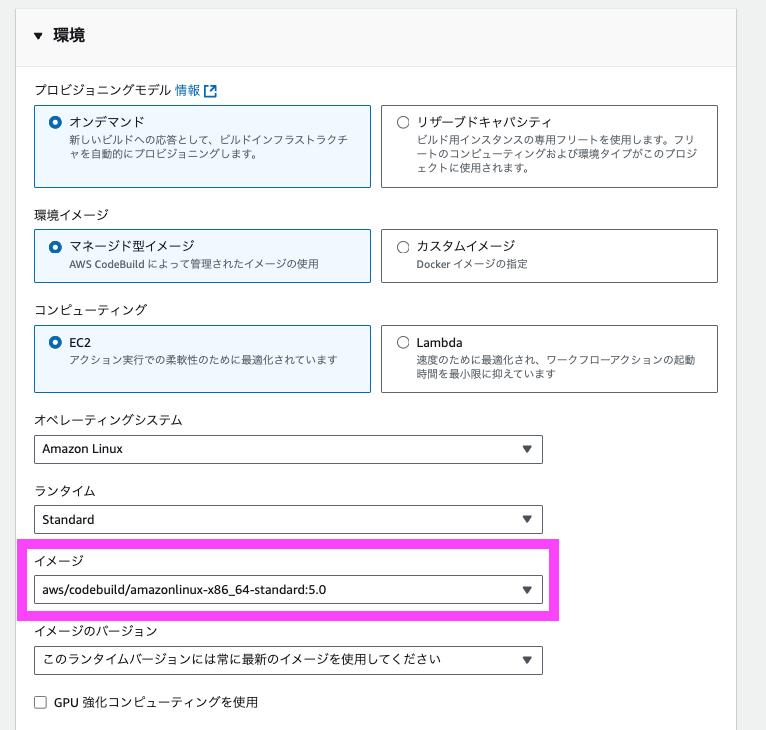Click the オンデマンド description text

[208, 147]
